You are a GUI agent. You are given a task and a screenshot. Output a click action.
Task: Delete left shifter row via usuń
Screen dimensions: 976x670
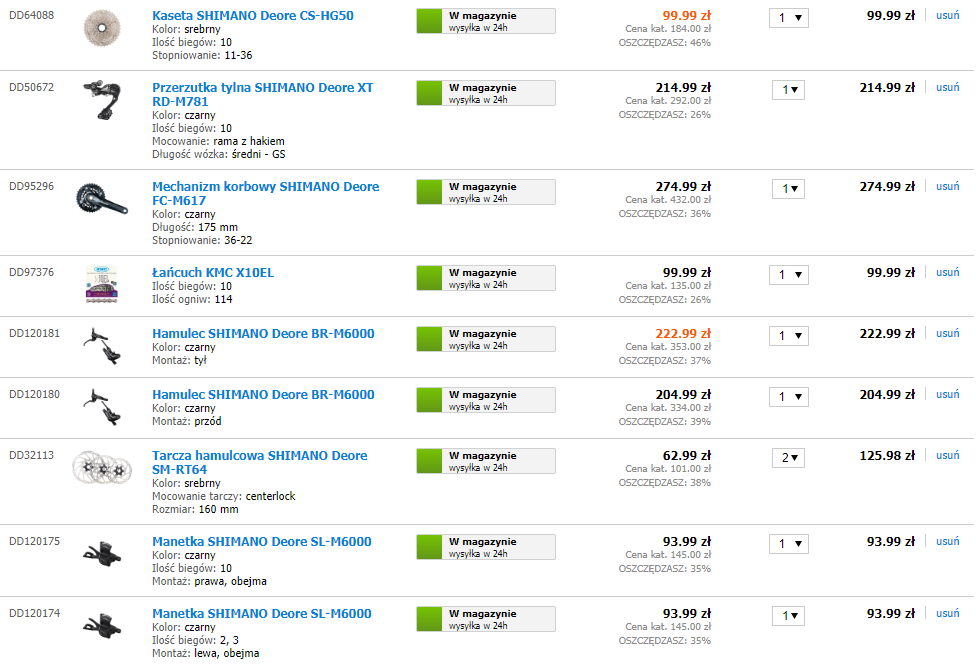(x=947, y=613)
